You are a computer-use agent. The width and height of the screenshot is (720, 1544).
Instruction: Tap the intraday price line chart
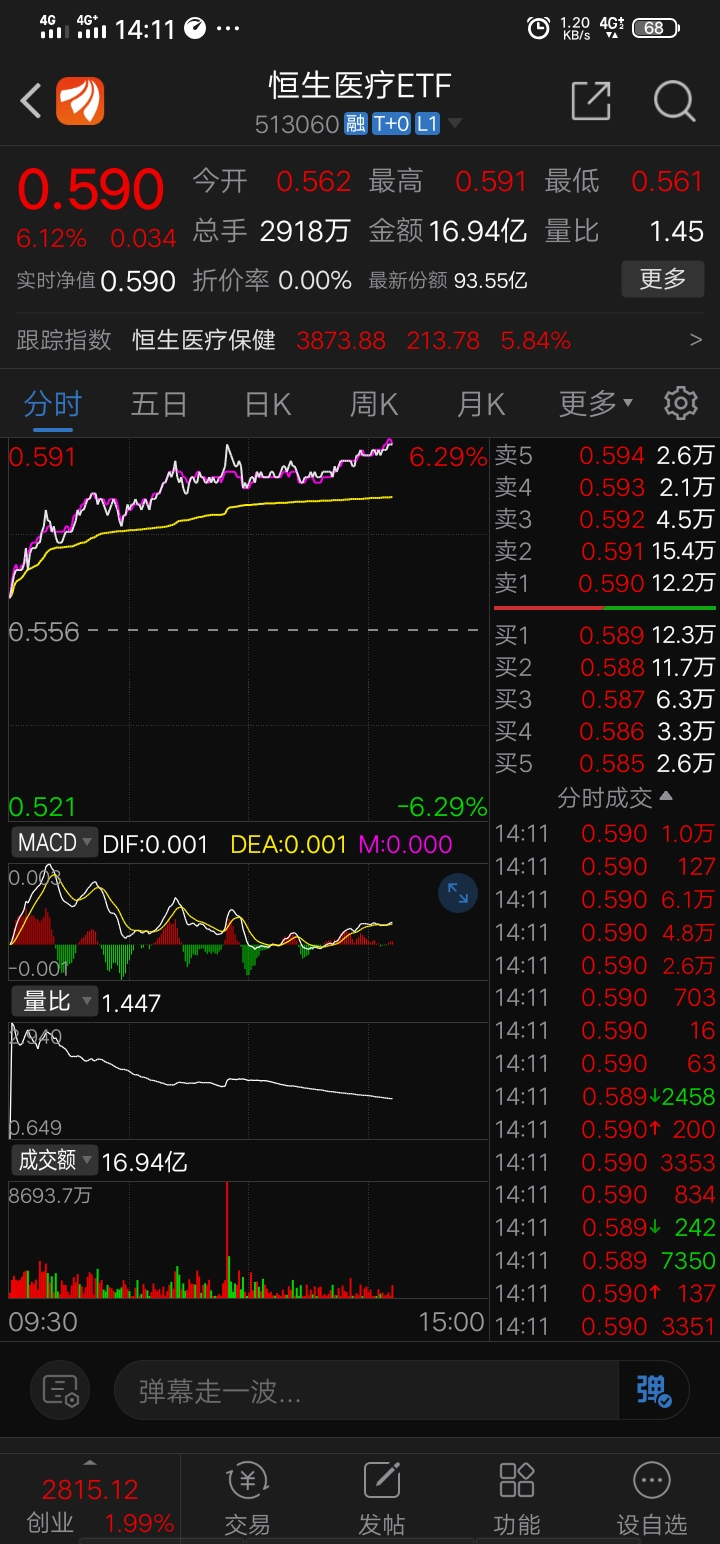pyautogui.click(x=248, y=630)
